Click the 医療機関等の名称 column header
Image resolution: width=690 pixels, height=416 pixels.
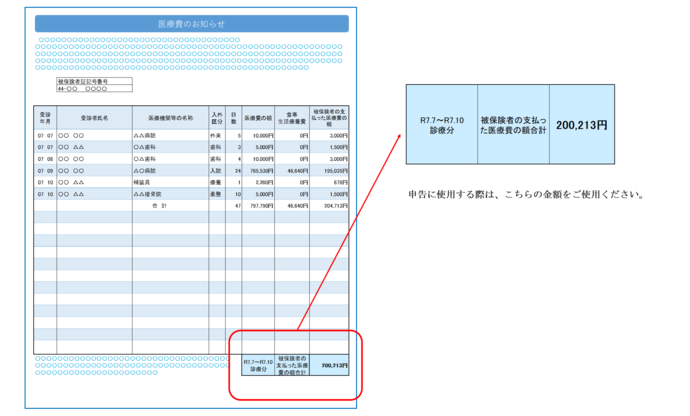pos(169,117)
